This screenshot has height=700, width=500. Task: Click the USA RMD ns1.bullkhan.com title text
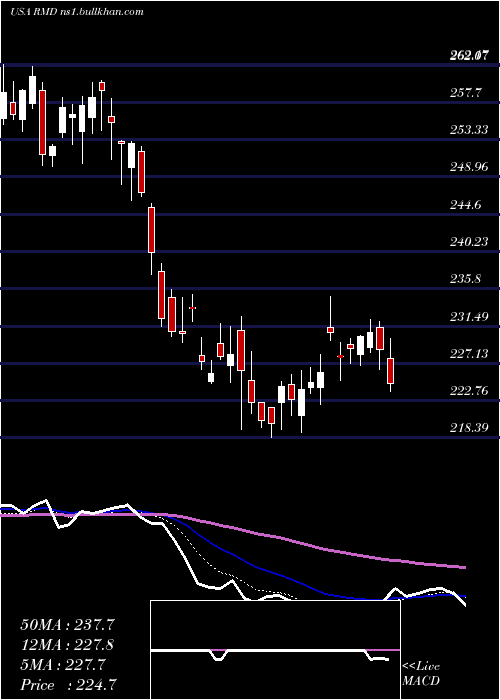click(76, 12)
